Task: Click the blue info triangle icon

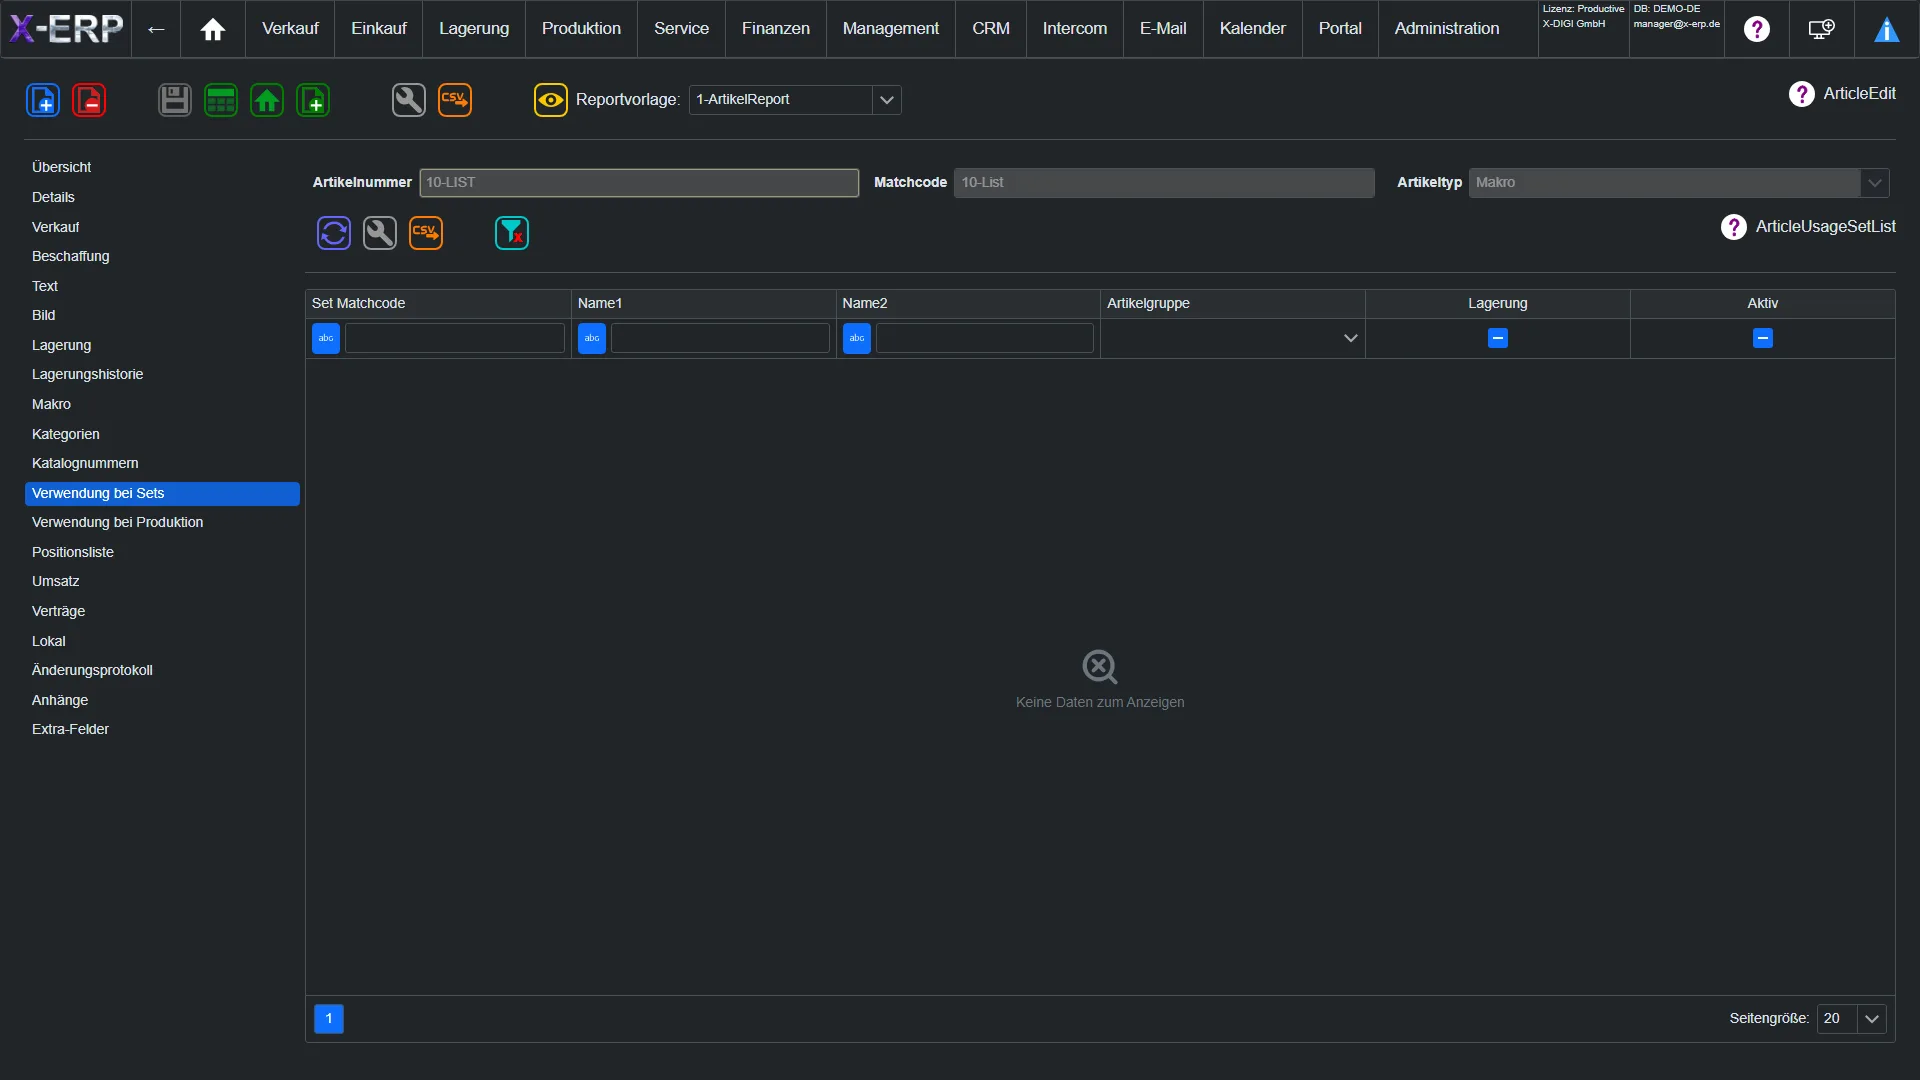Action: (x=1887, y=30)
